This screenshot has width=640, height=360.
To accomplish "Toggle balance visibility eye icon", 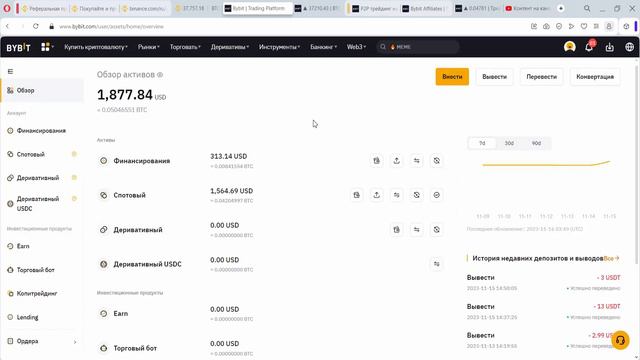I will point(160,75).
